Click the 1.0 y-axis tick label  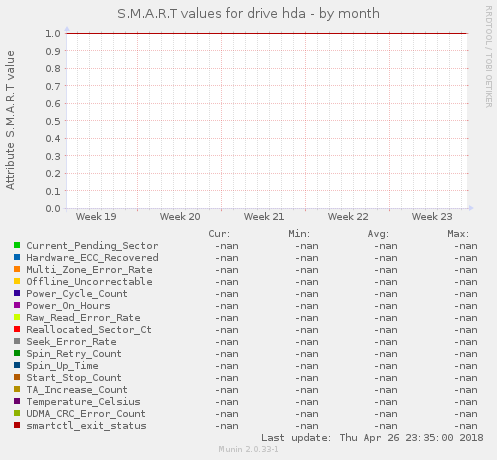click(53, 33)
